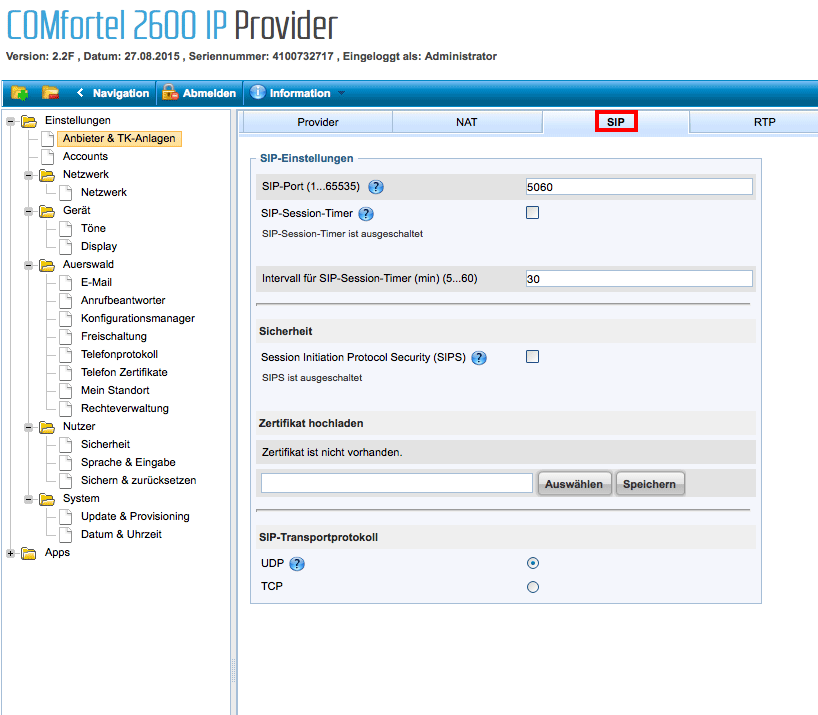This screenshot has height=715, width=818.
Task: Enable the SIPS security checkbox
Action: [x=532, y=357]
